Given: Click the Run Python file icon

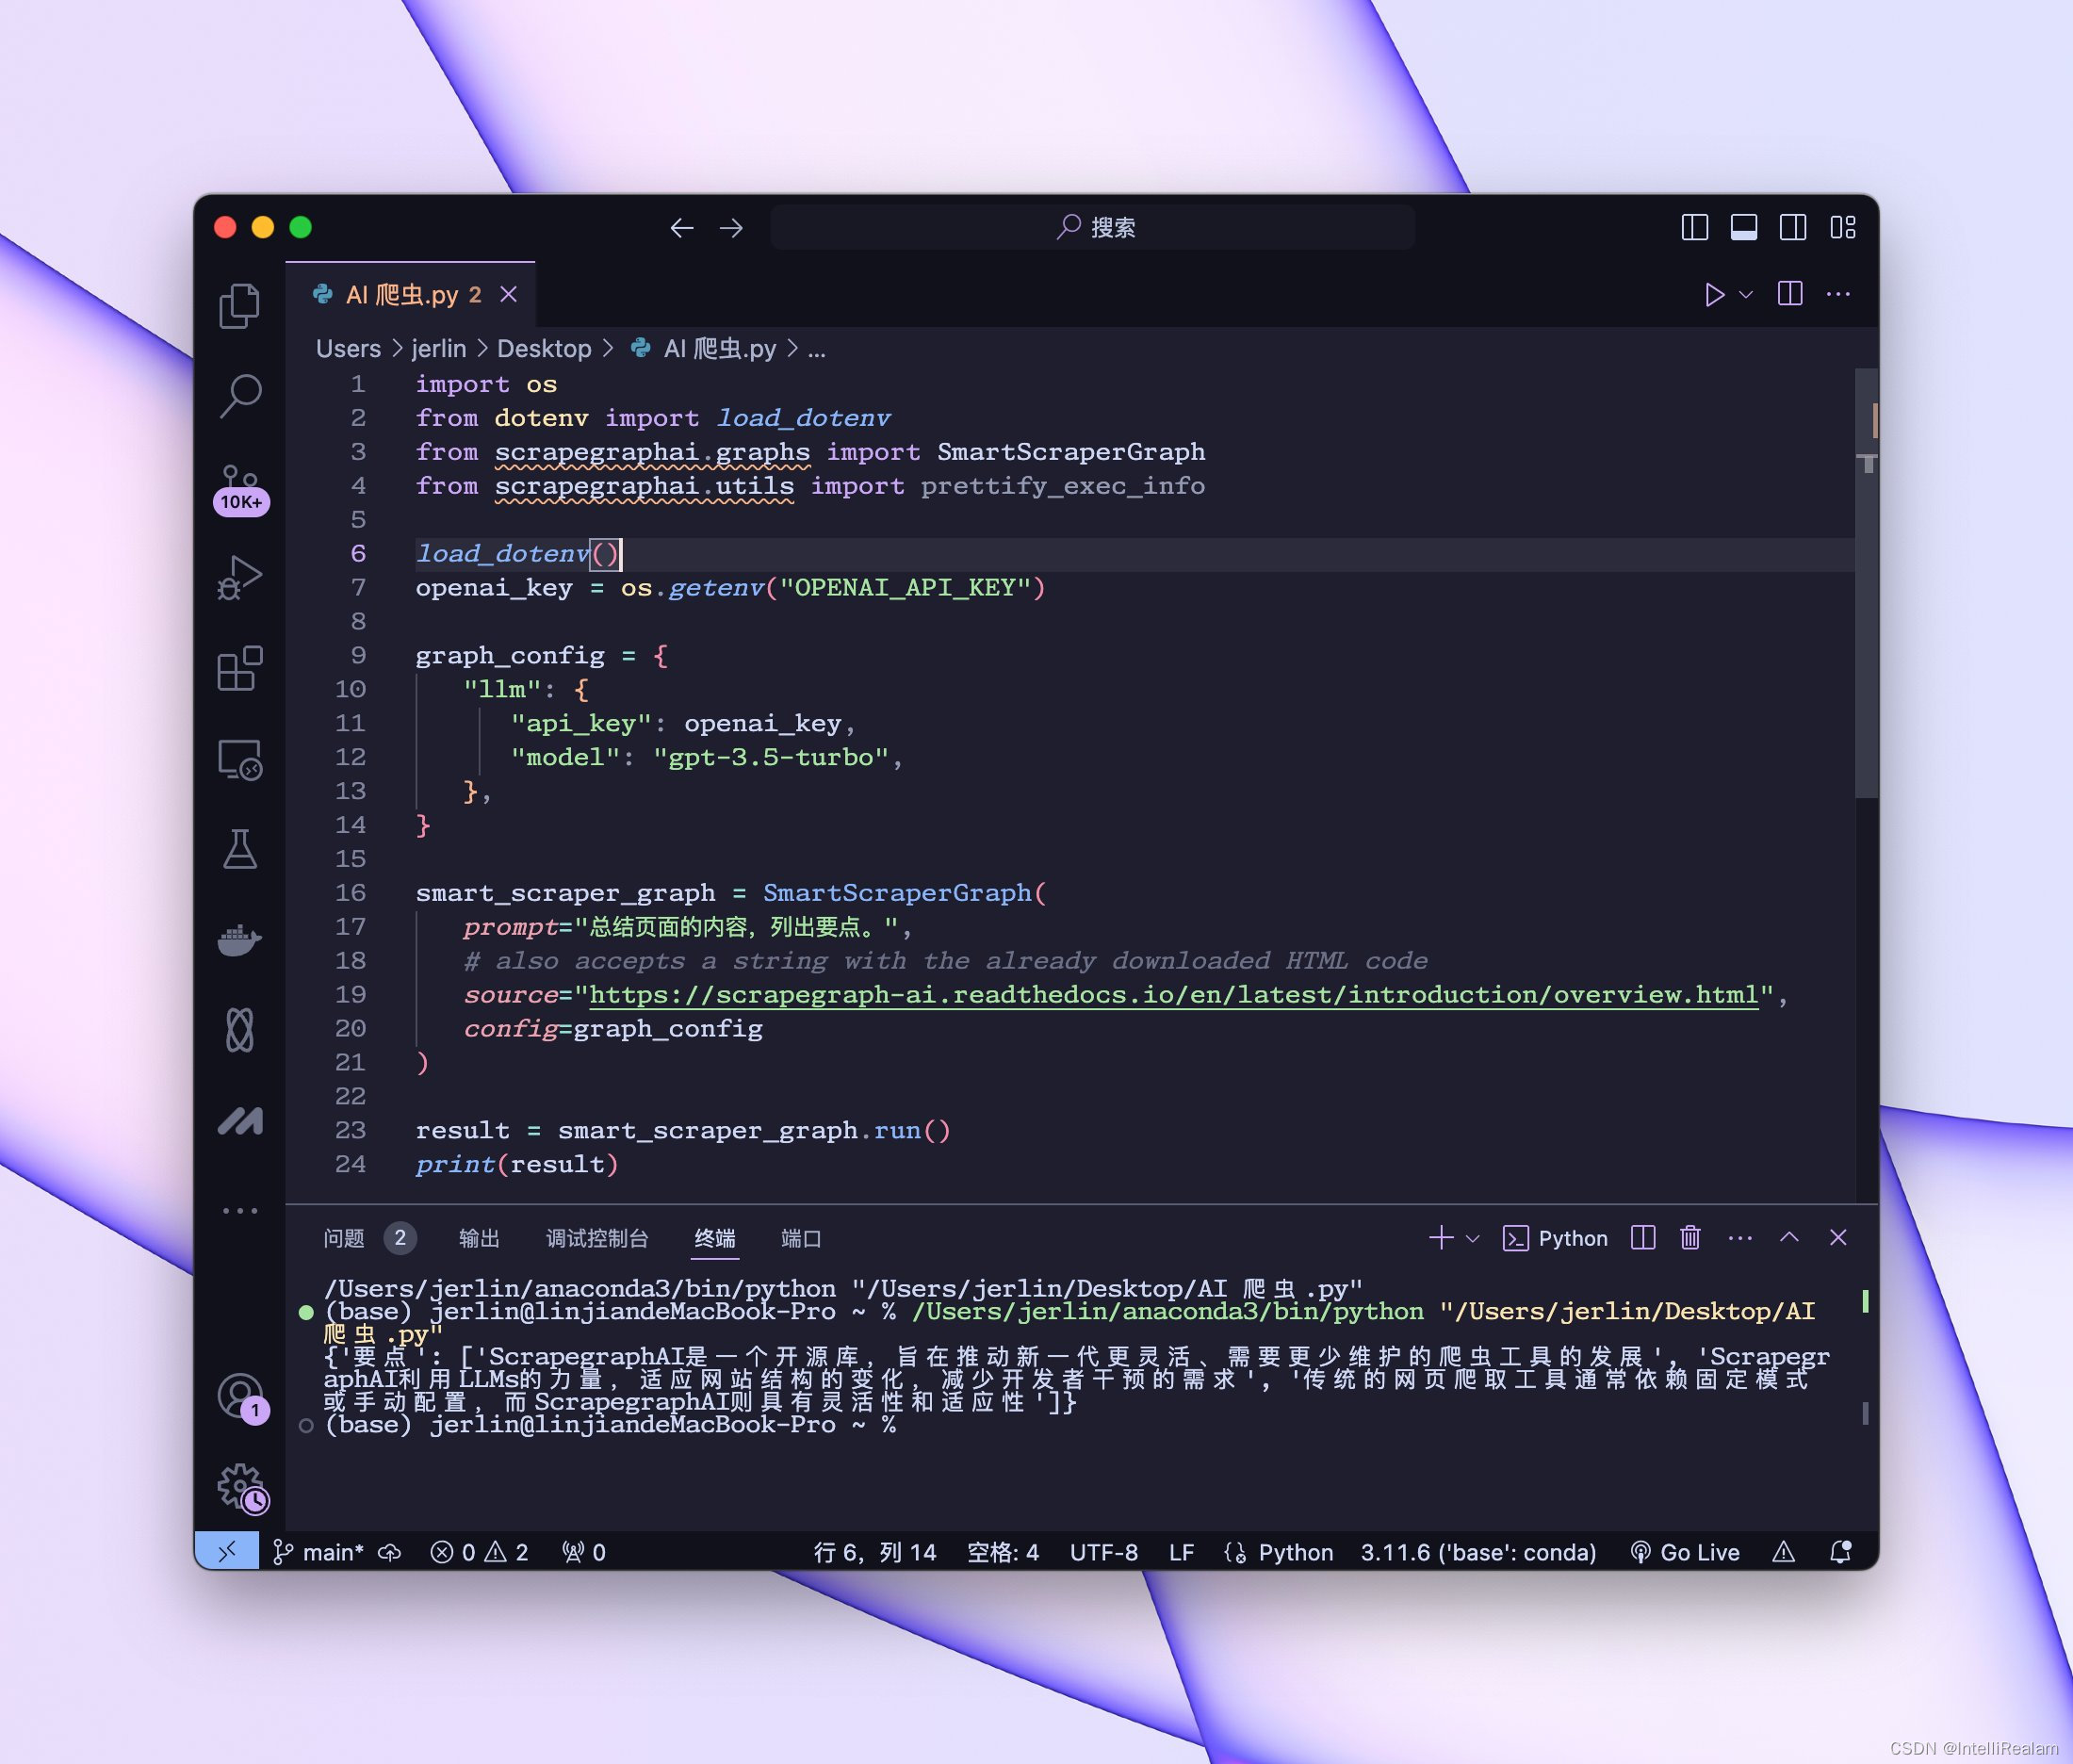Looking at the screenshot, I should pos(1716,296).
